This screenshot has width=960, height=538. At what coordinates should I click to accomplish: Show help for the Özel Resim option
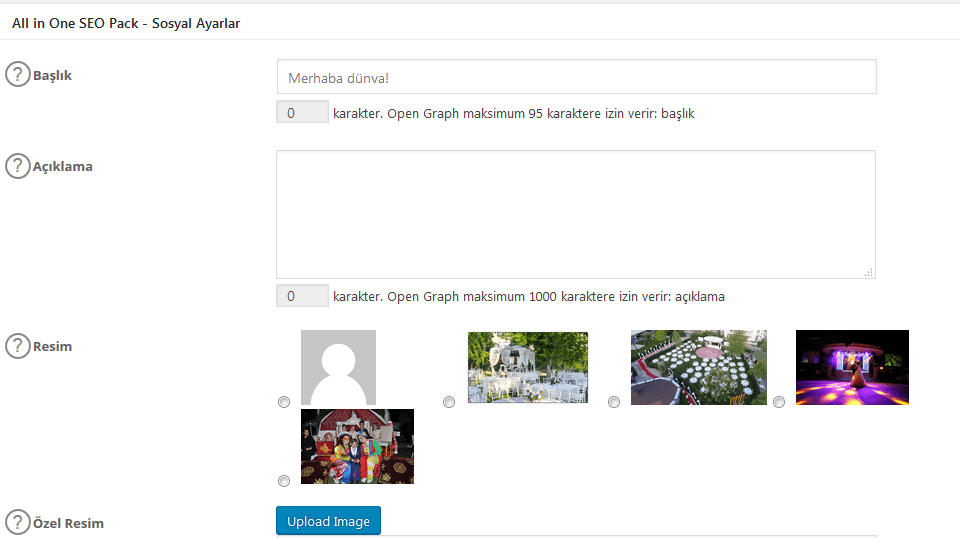(x=18, y=522)
